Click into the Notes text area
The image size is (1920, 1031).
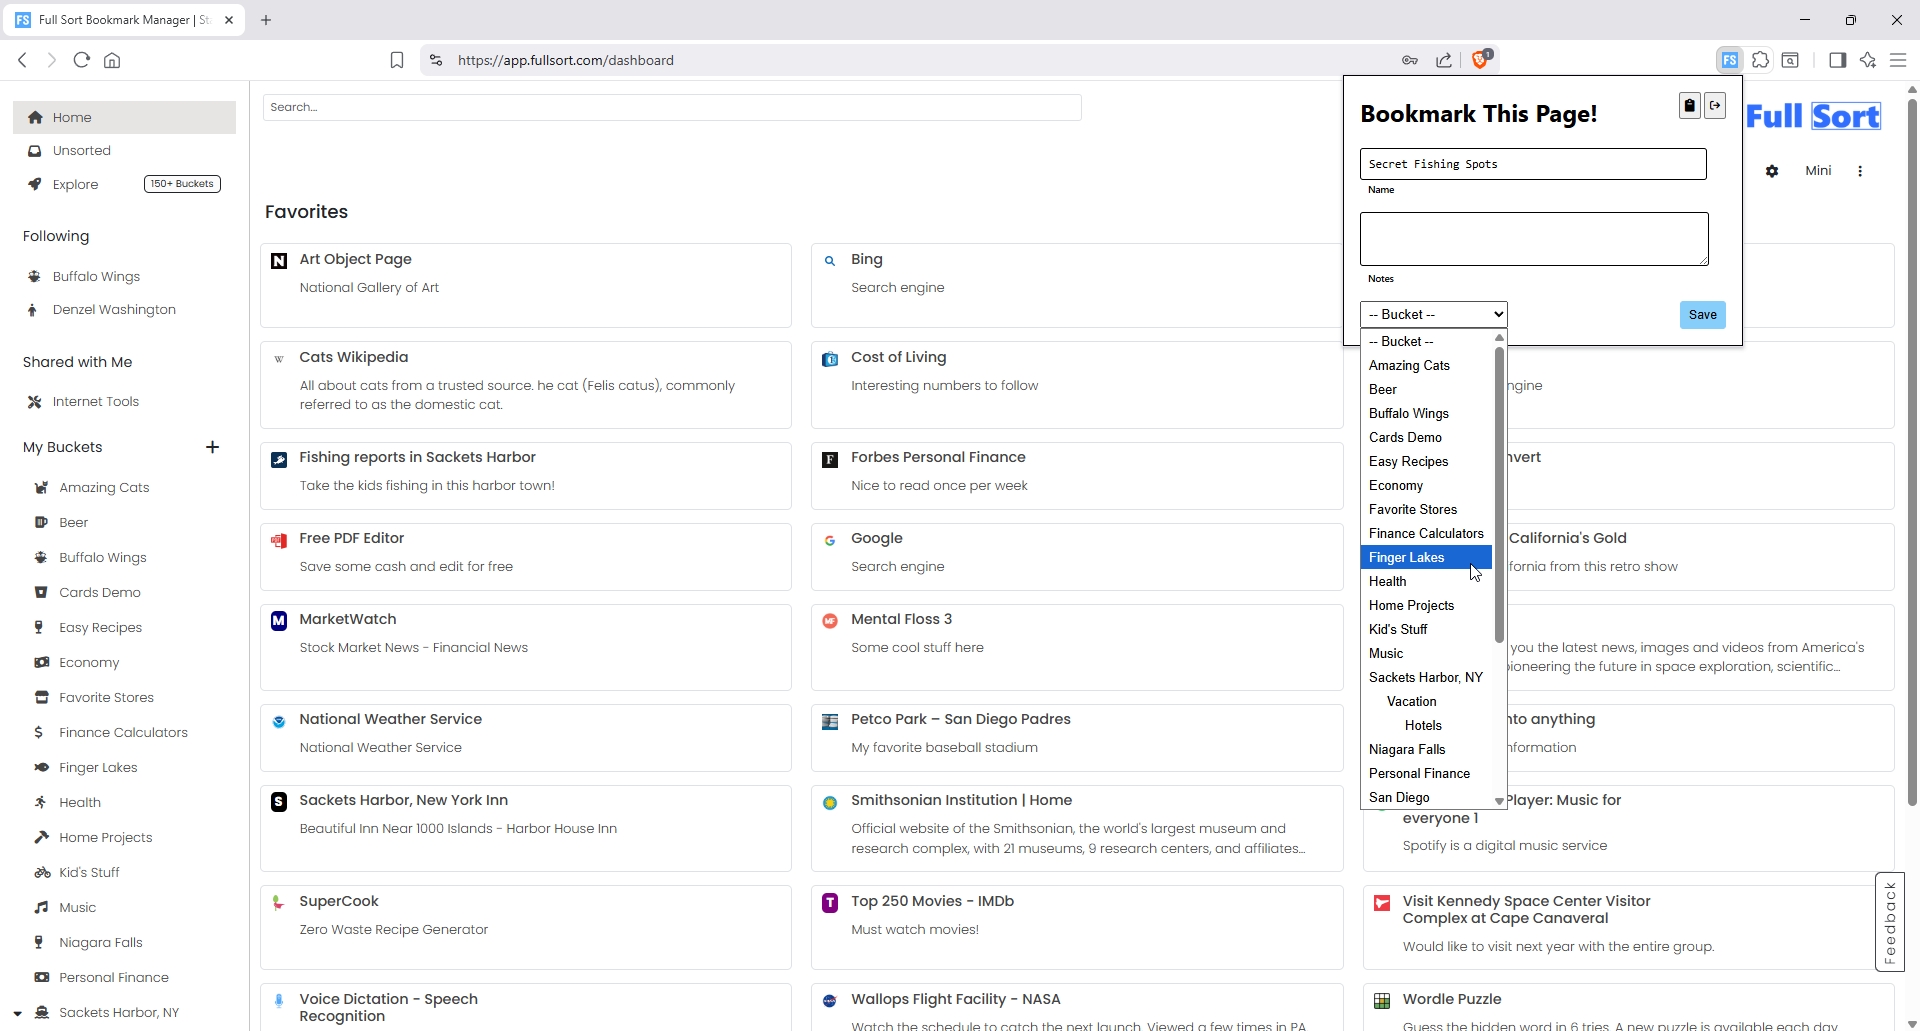(x=1534, y=239)
